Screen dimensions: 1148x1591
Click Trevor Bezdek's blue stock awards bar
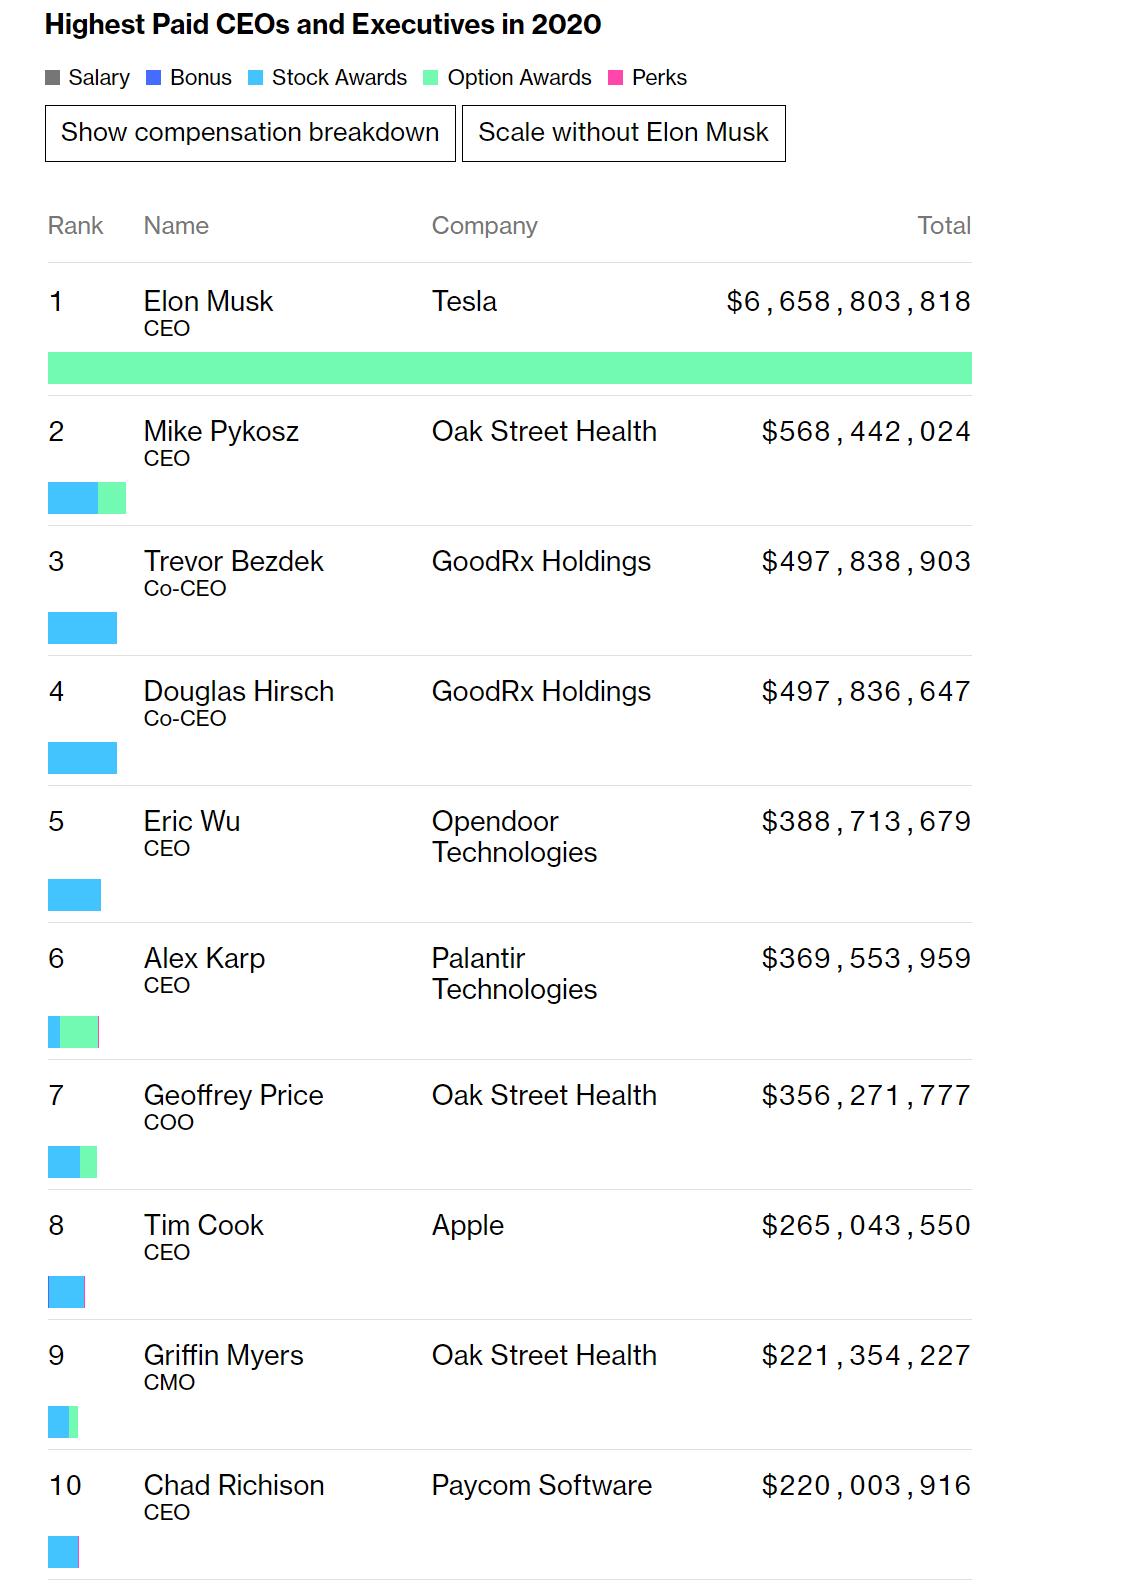[x=82, y=628]
